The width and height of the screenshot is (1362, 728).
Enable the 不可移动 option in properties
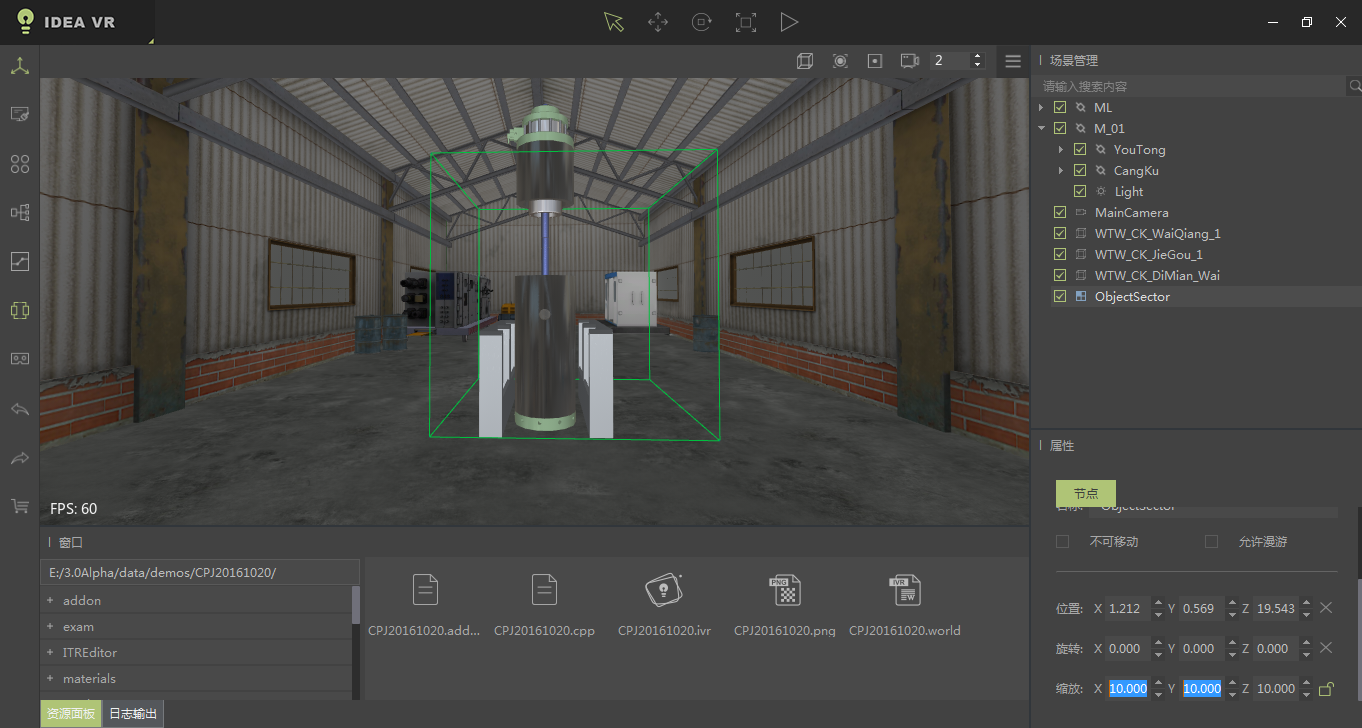pyautogui.click(x=1063, y=541)
